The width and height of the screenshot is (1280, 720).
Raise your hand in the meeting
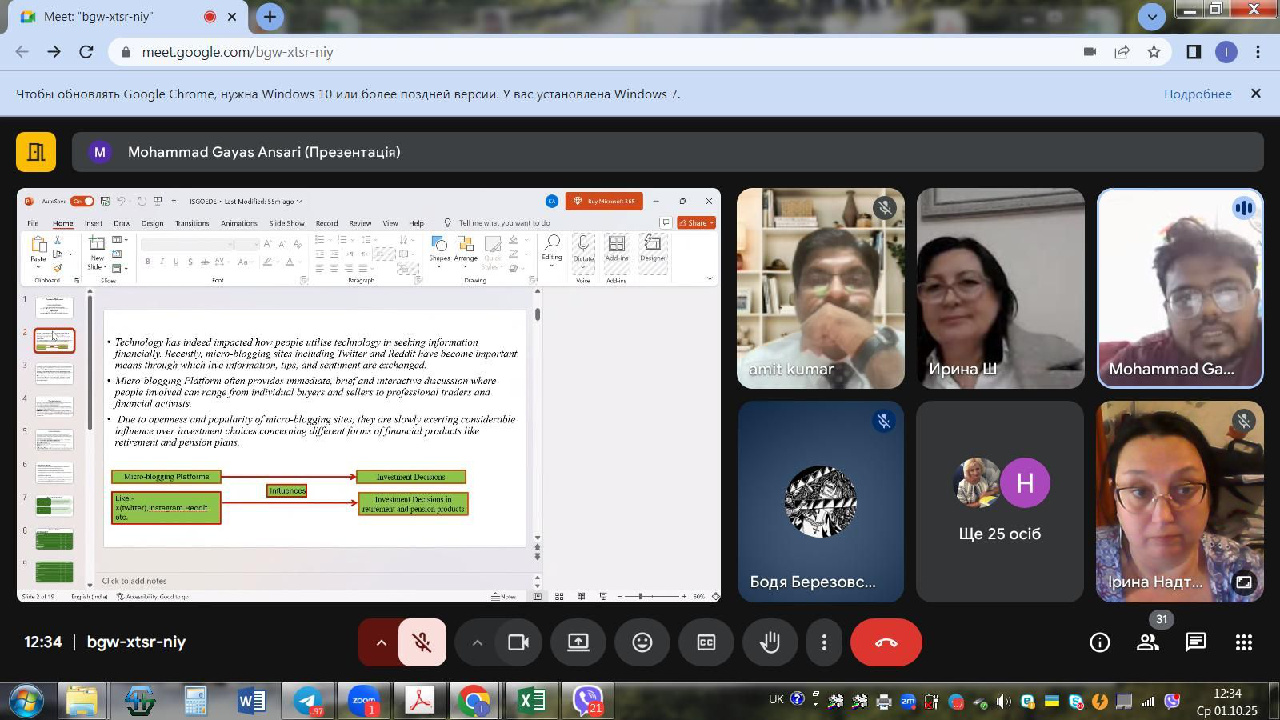point(770,642)
